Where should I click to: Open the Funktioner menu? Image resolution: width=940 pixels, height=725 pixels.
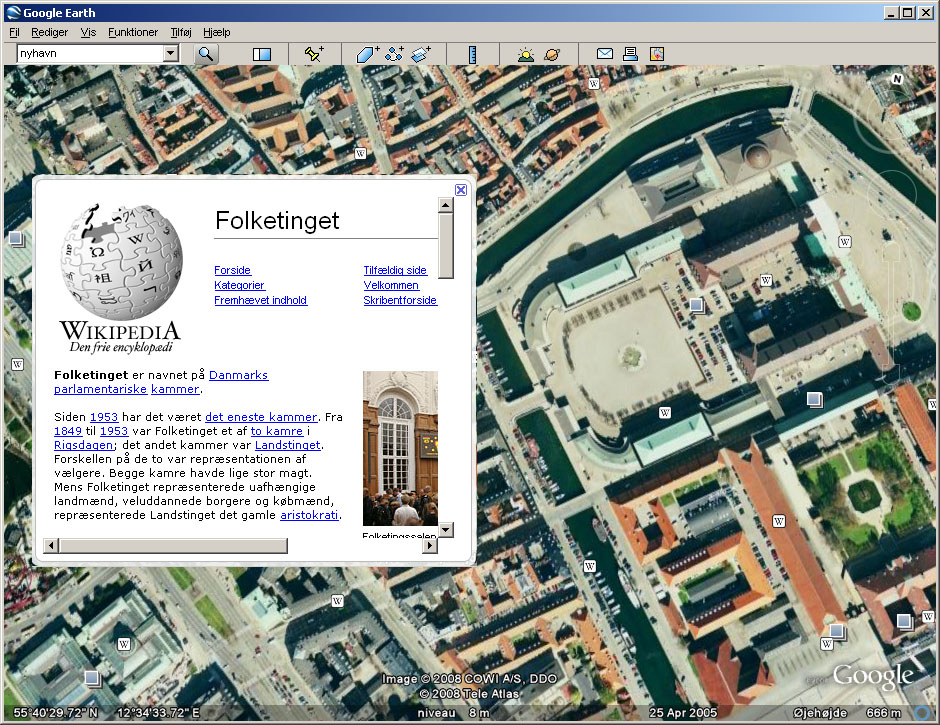[133, 32]
